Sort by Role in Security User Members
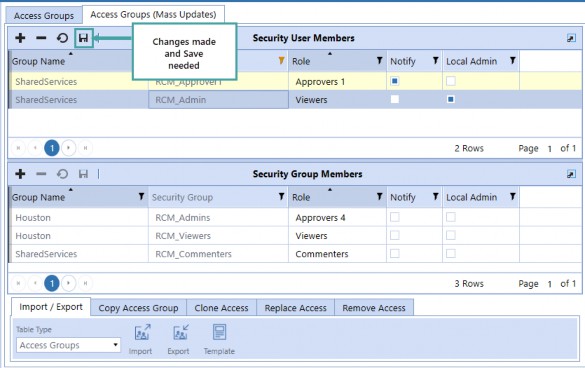Screen dimensions: 585x368 [301, 61]
